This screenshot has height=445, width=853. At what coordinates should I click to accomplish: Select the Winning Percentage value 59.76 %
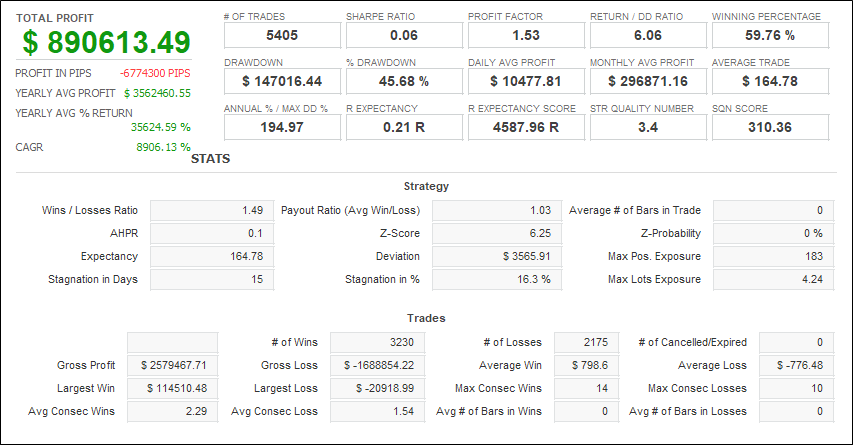point(769,36)
